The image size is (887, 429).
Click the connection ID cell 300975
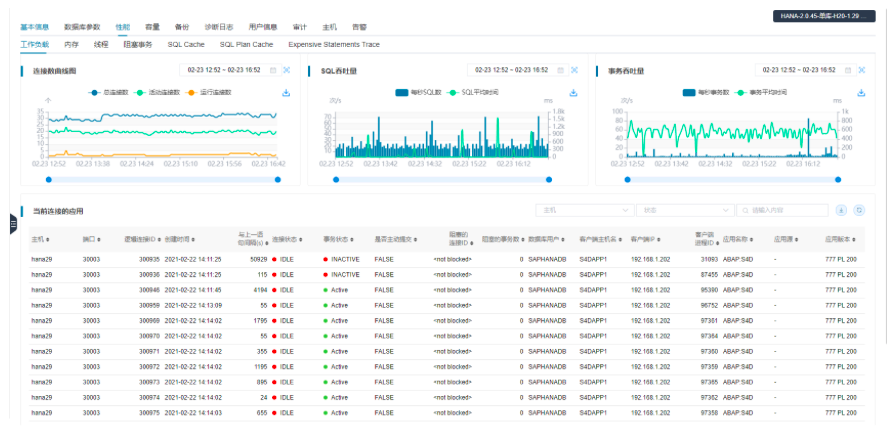tap(150, 413)
